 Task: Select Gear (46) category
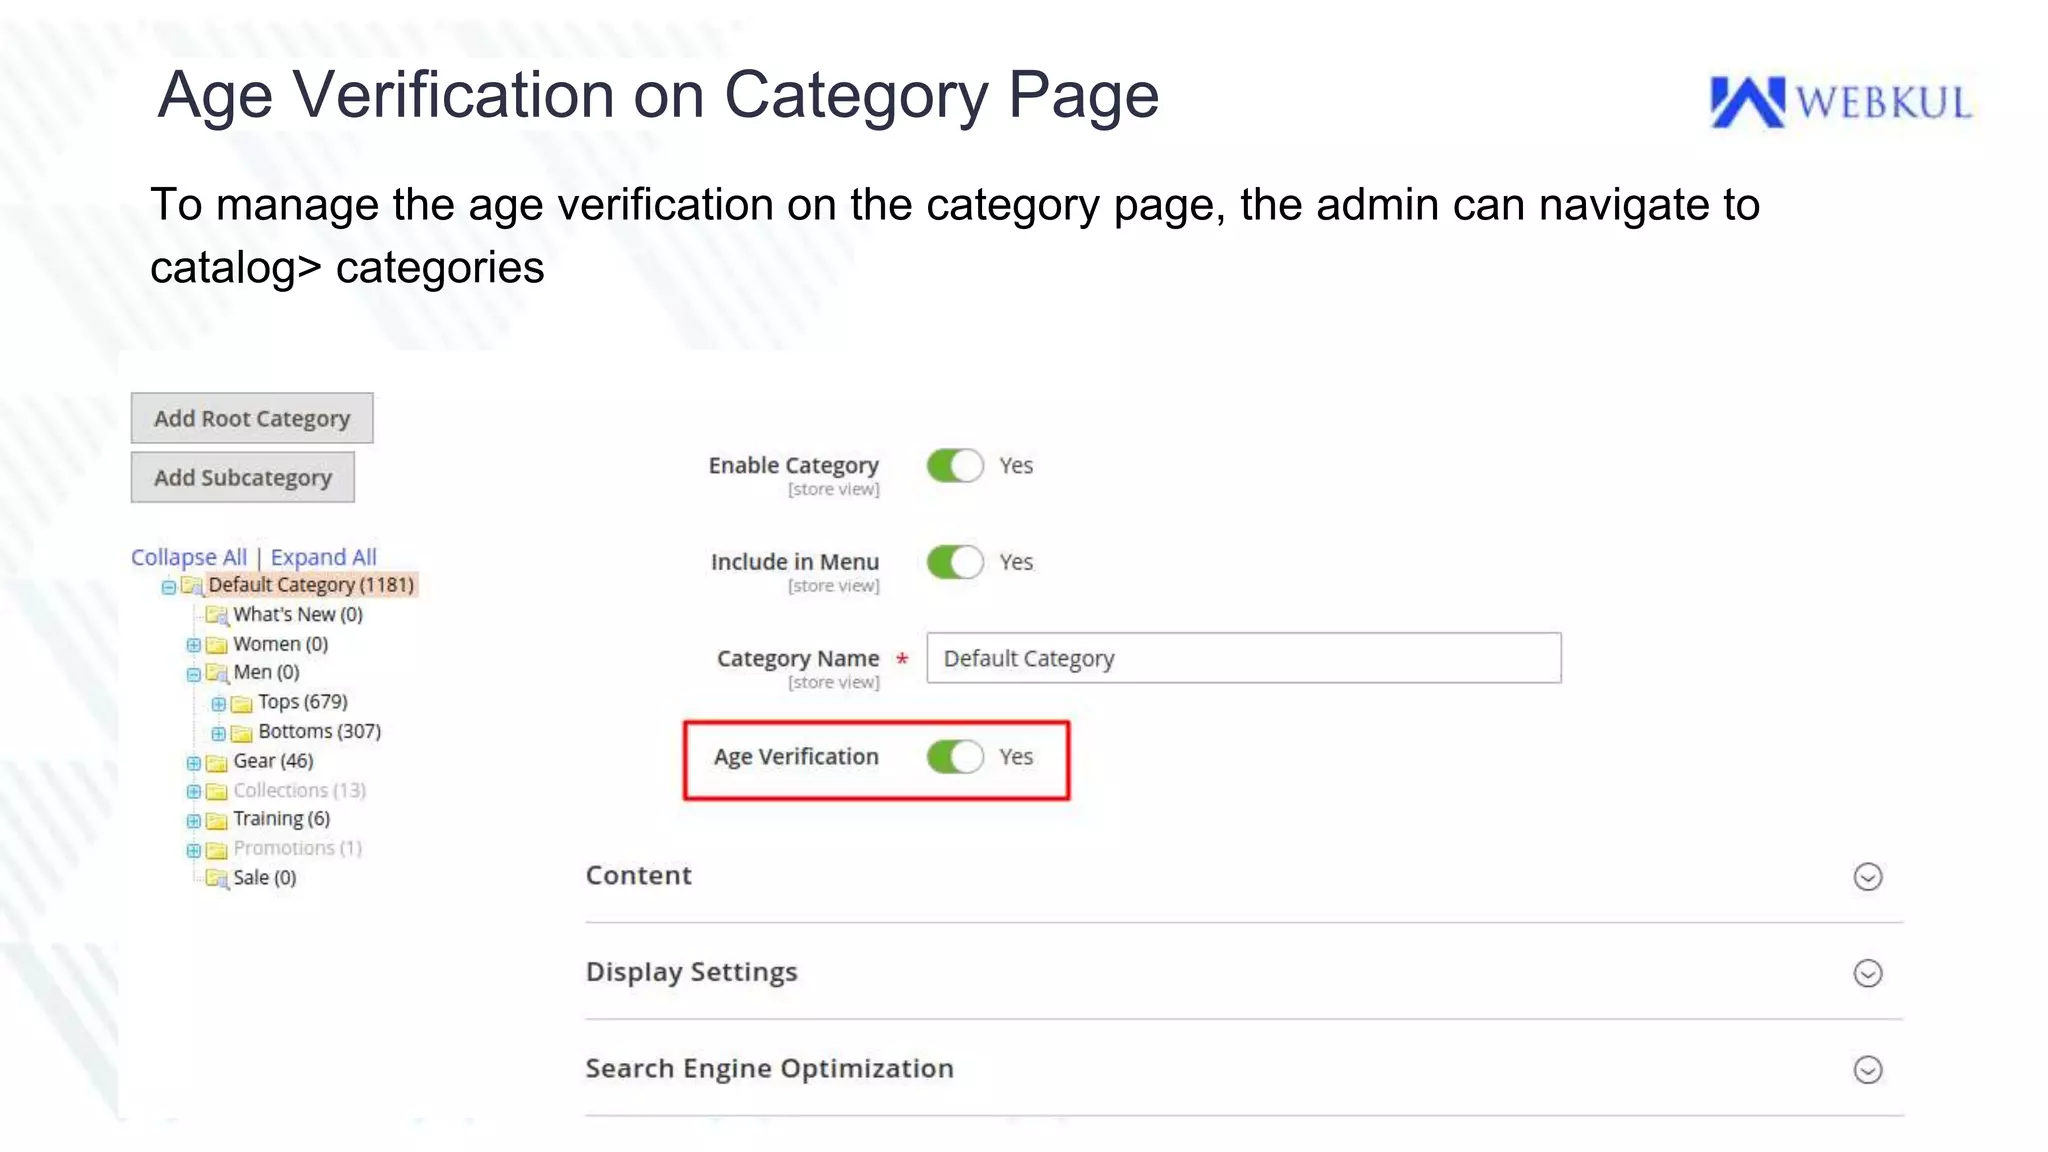pyautogui.click(x=273, y=761)
